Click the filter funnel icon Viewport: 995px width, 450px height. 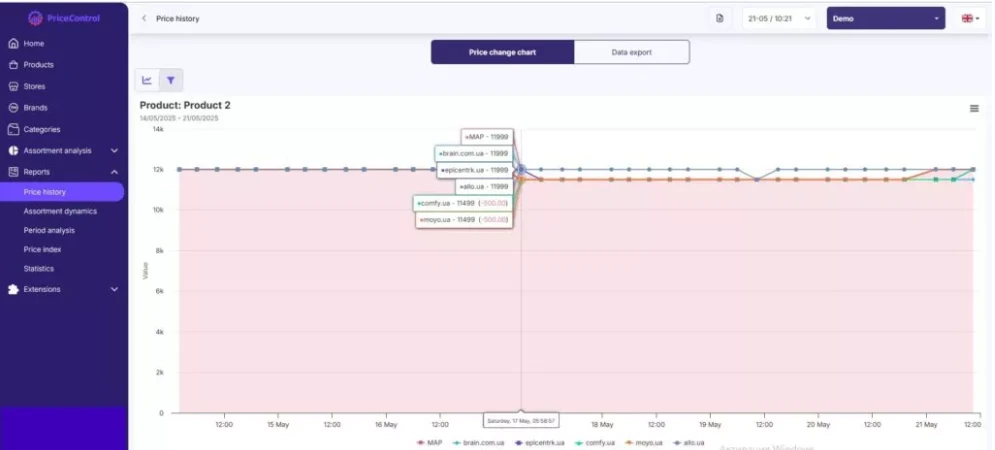(171, 81)
